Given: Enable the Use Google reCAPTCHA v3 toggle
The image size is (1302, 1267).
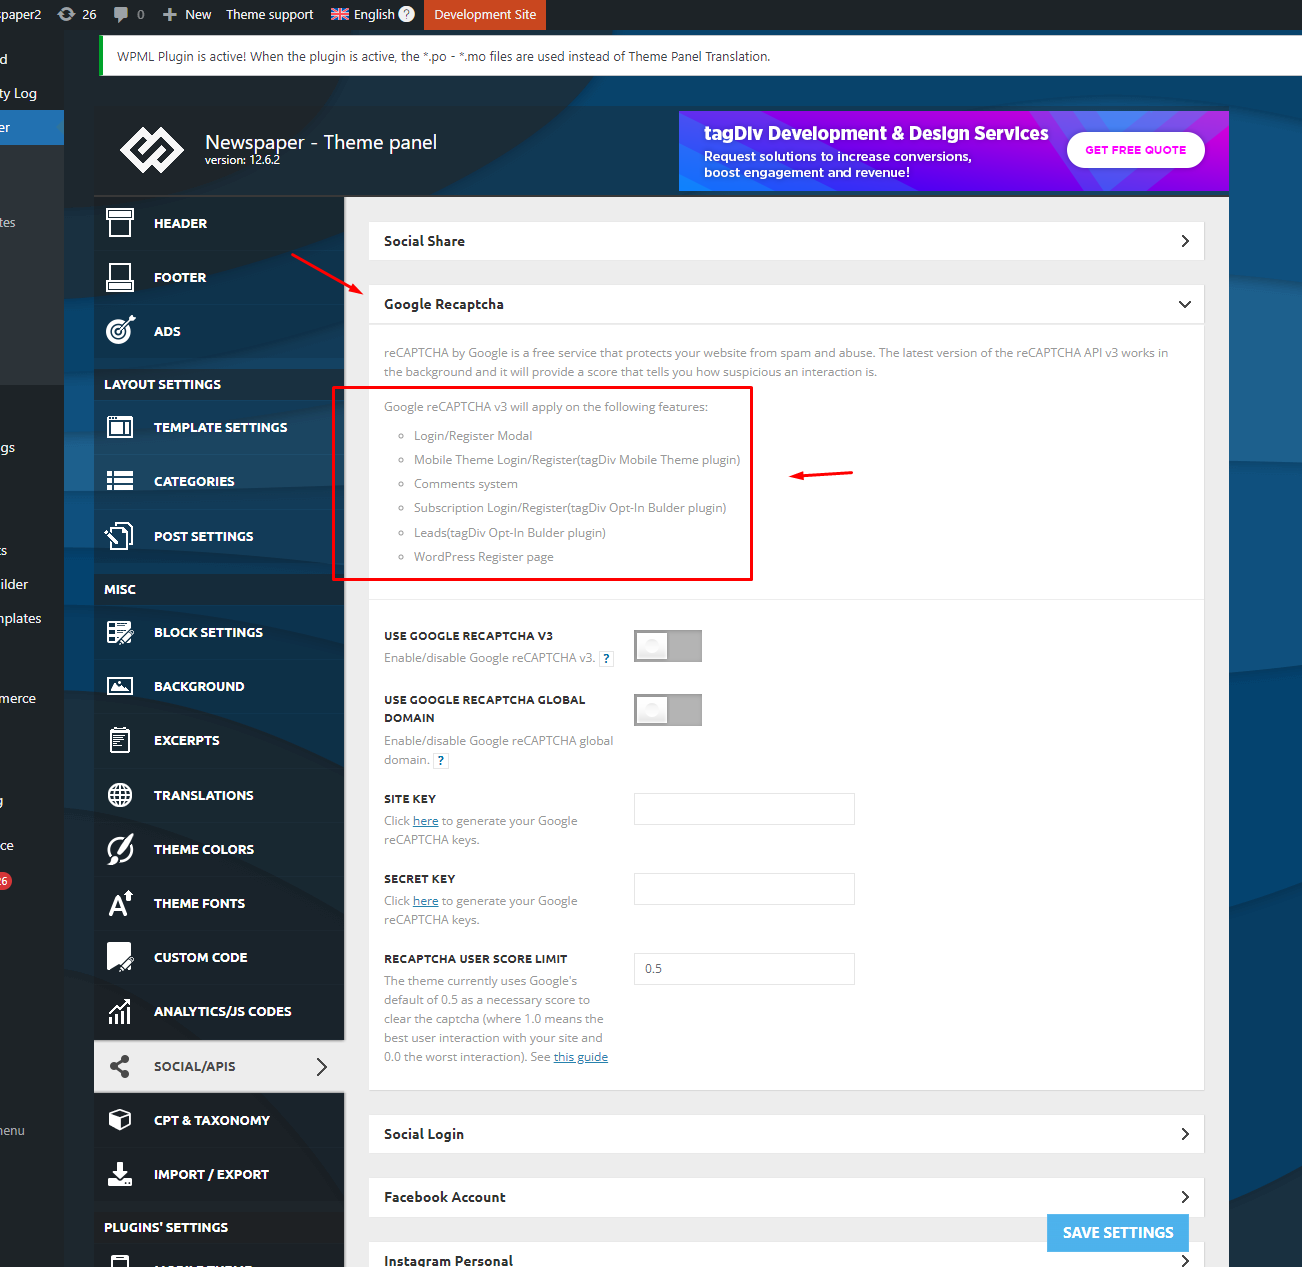Looking at the screenshot, I should pos(668,646).
